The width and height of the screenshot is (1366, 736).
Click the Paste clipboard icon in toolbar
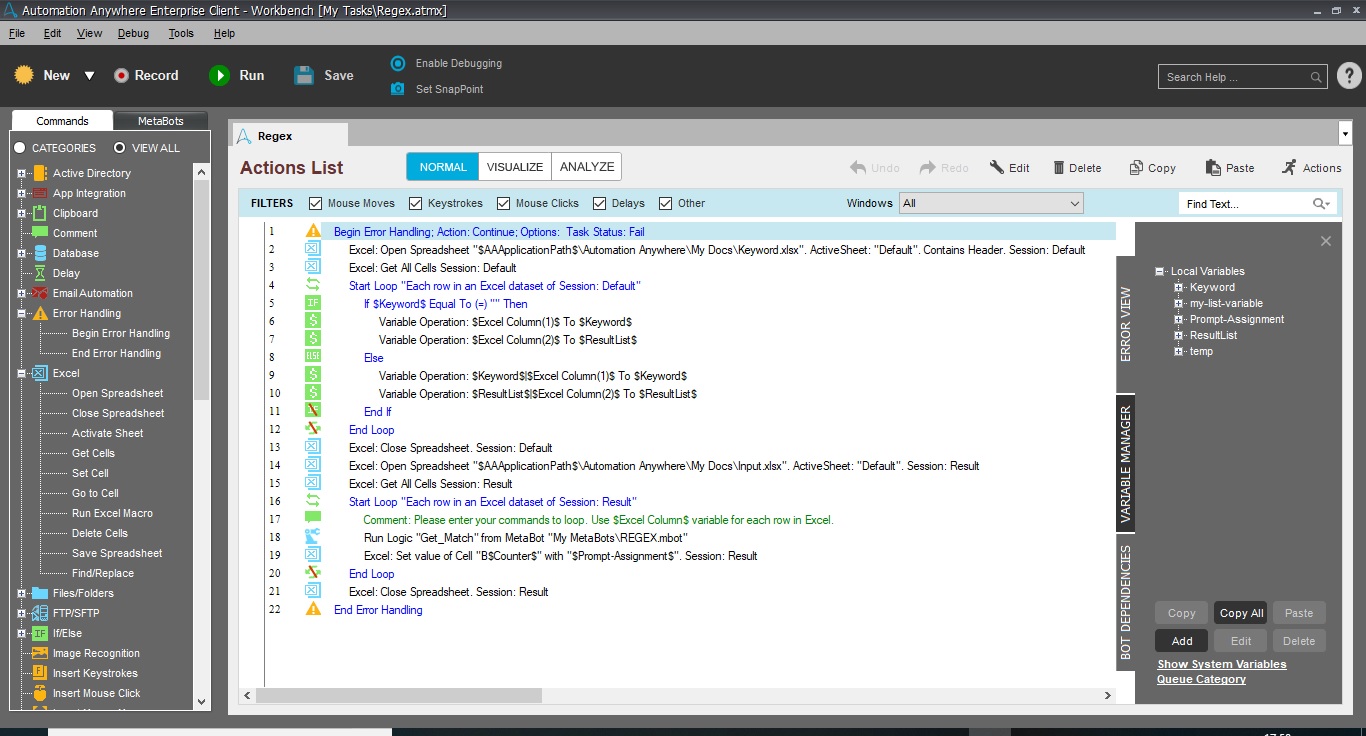pos(1213,168)
